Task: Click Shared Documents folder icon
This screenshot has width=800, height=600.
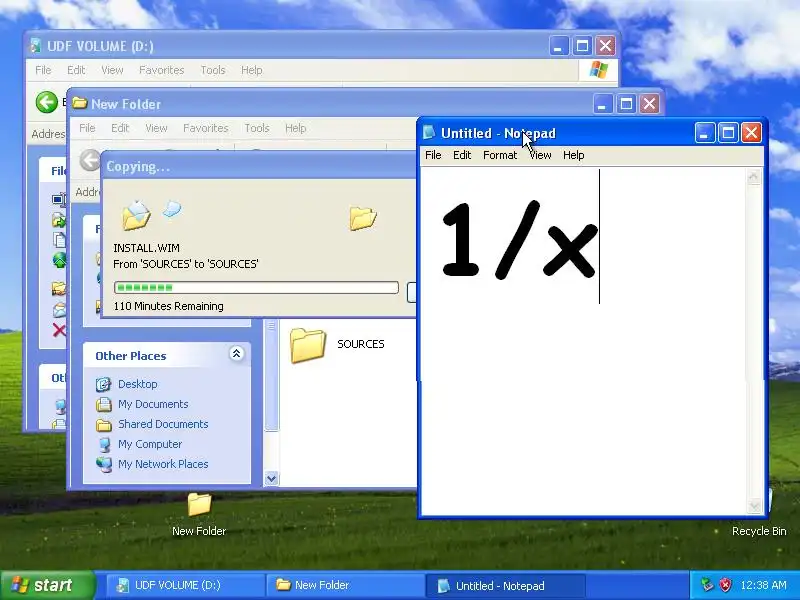Action: (x=104, y=424)
